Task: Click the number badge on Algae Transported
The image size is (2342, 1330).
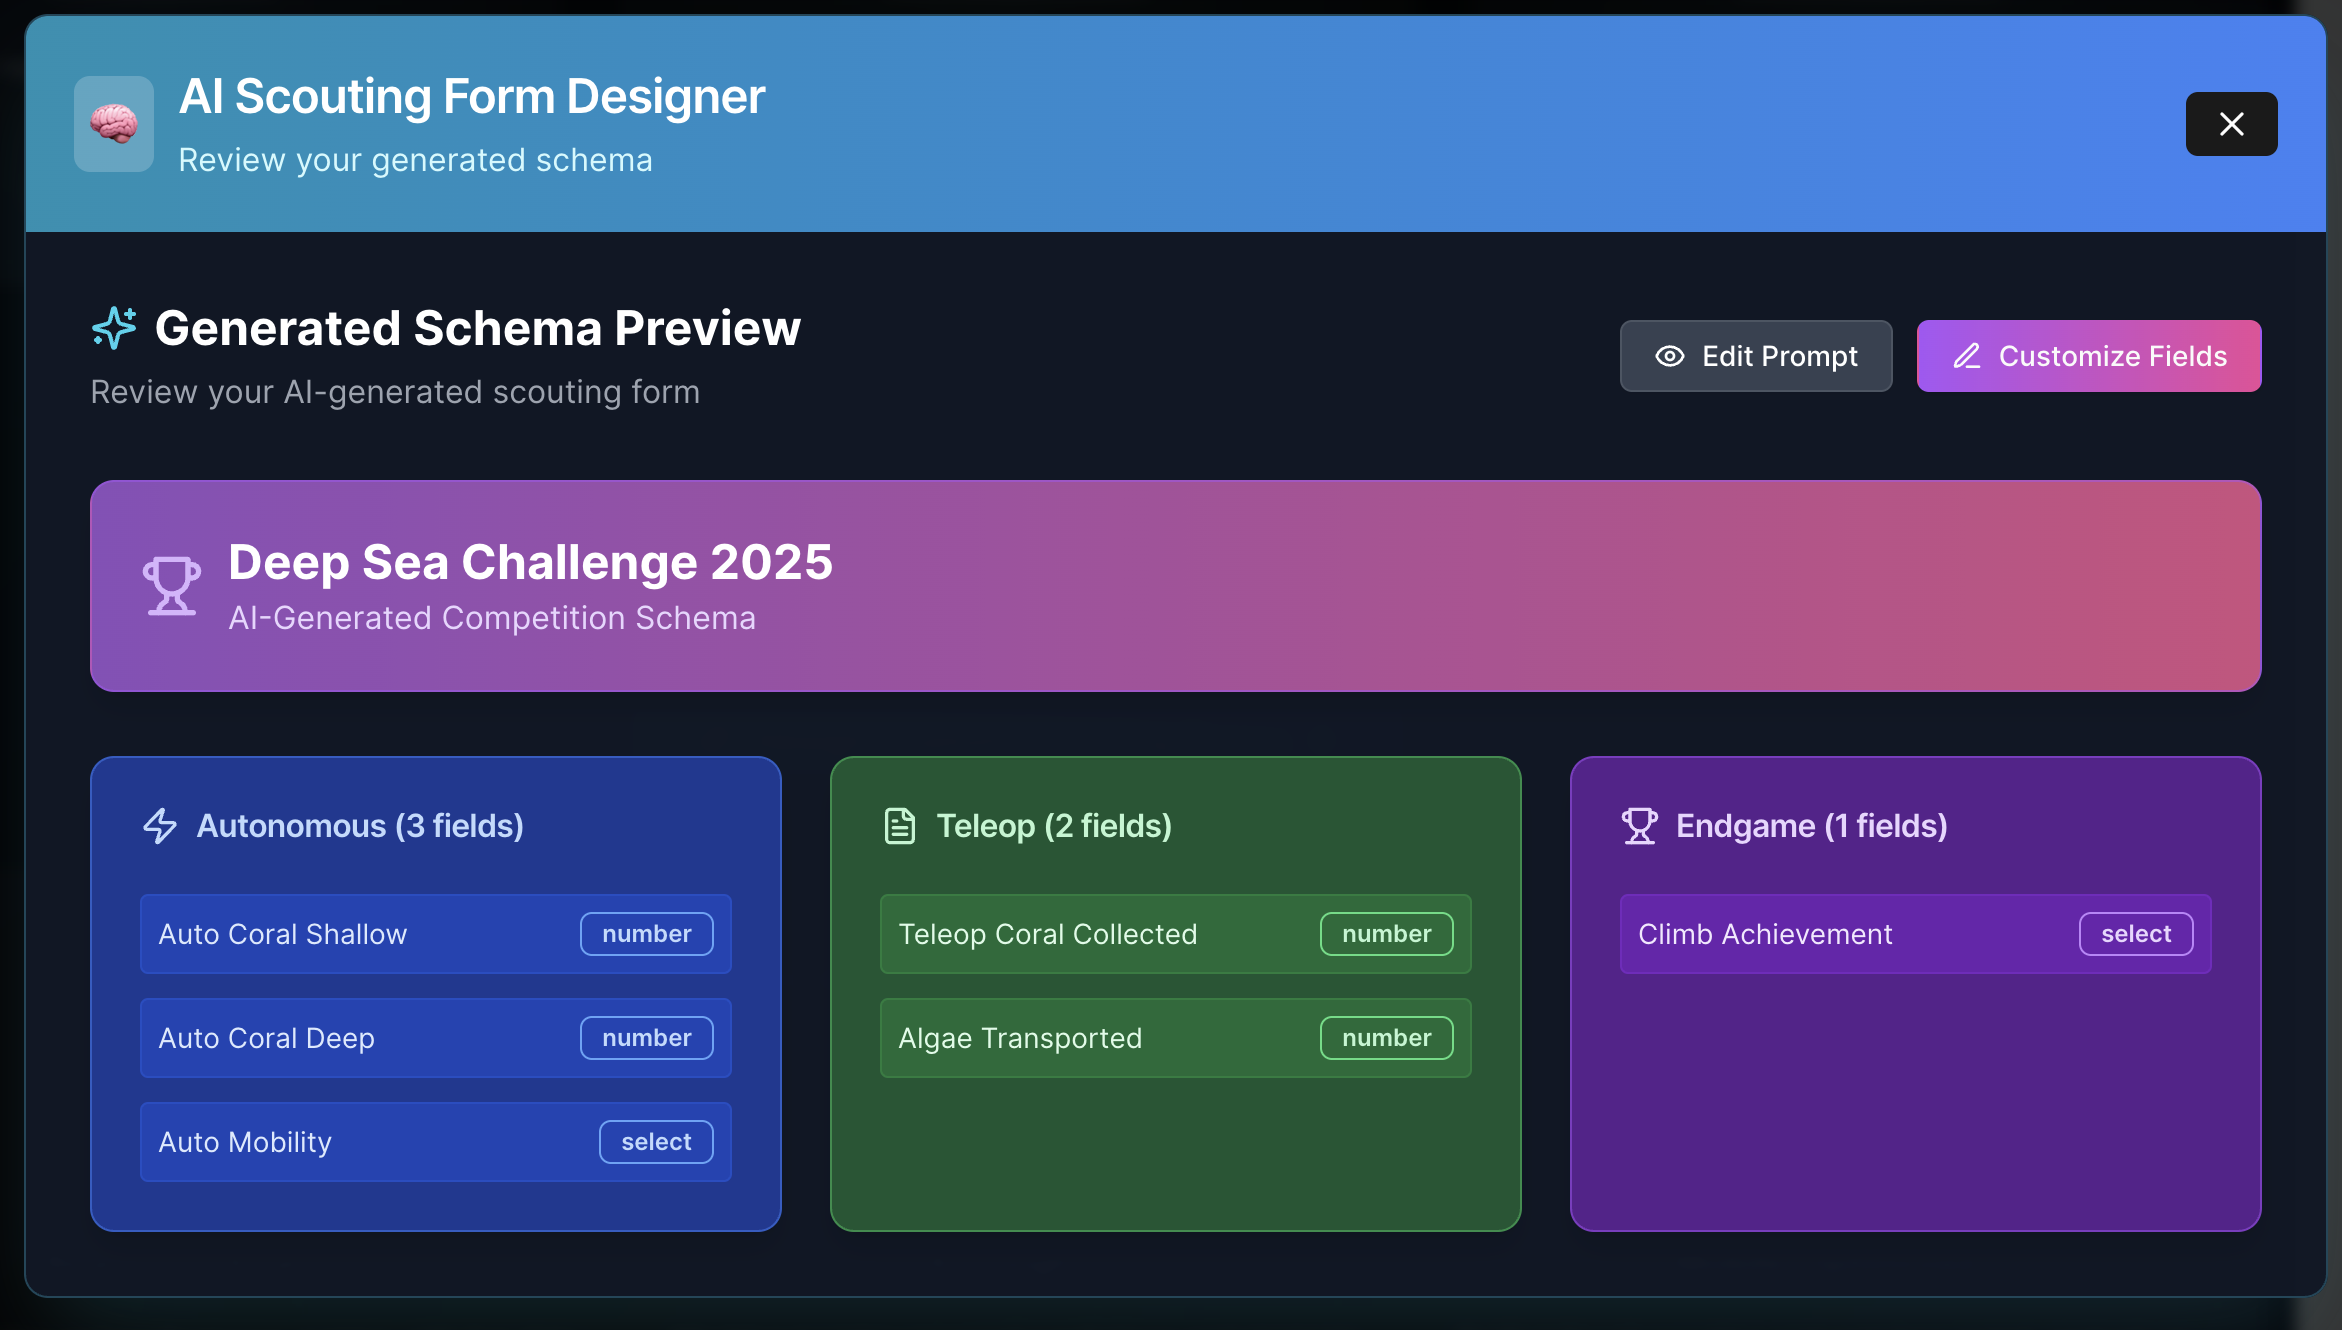Action: pos(1386,1038)
